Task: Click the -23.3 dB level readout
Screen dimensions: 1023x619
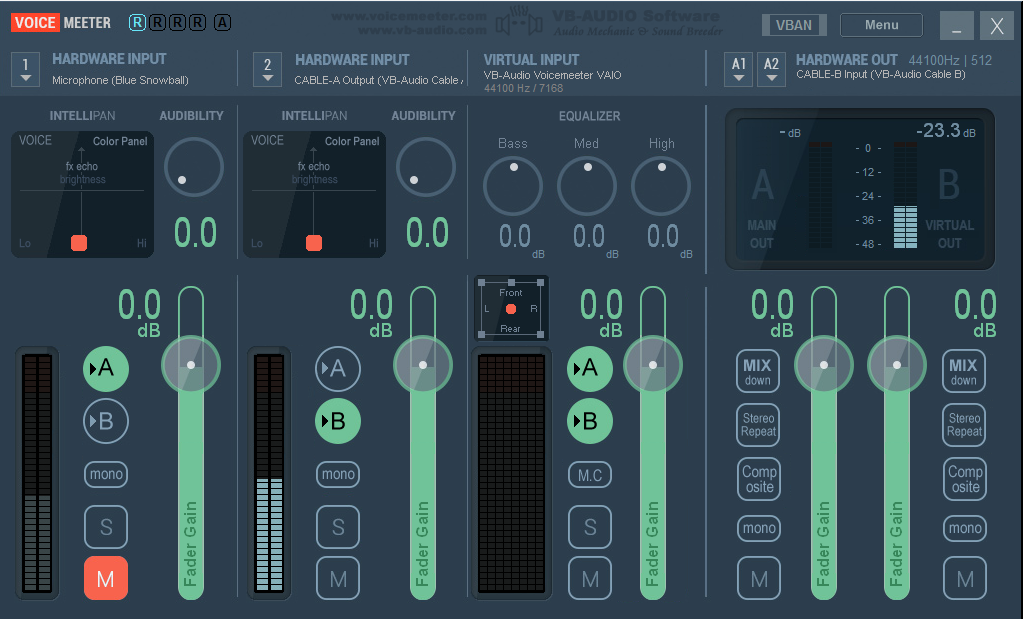Action: (945, 130)
